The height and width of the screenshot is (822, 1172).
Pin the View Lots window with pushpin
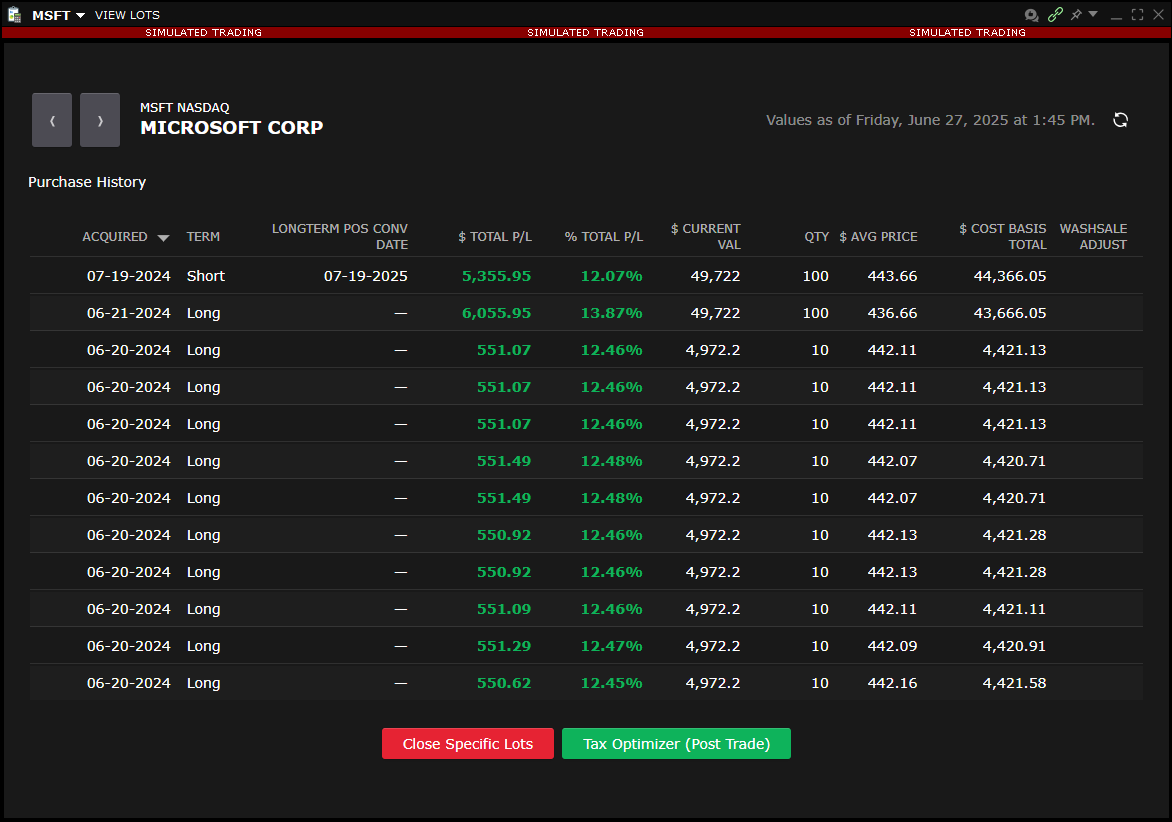[x=1076, y=15]
